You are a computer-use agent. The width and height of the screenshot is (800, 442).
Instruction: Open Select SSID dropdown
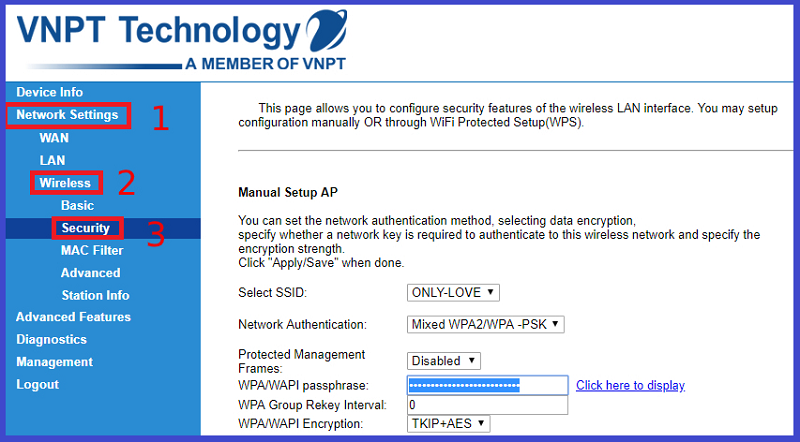tap(453, 293)
